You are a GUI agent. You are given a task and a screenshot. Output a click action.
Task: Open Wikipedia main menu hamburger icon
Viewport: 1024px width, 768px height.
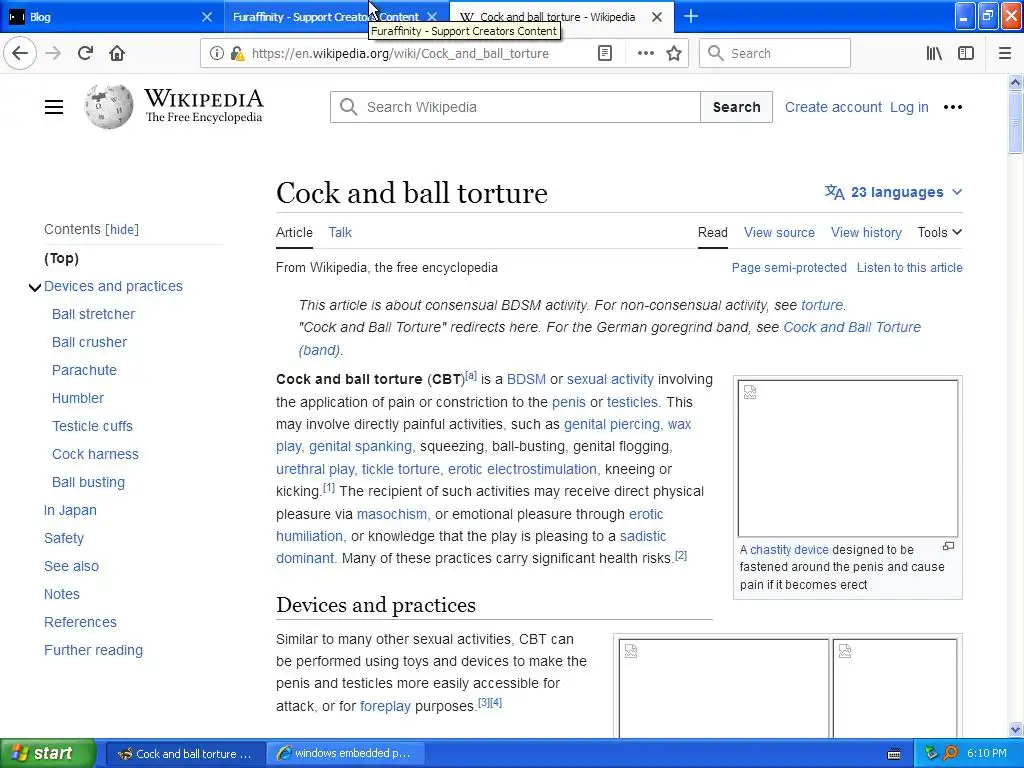pyautogui.click(x=54, y=107)
